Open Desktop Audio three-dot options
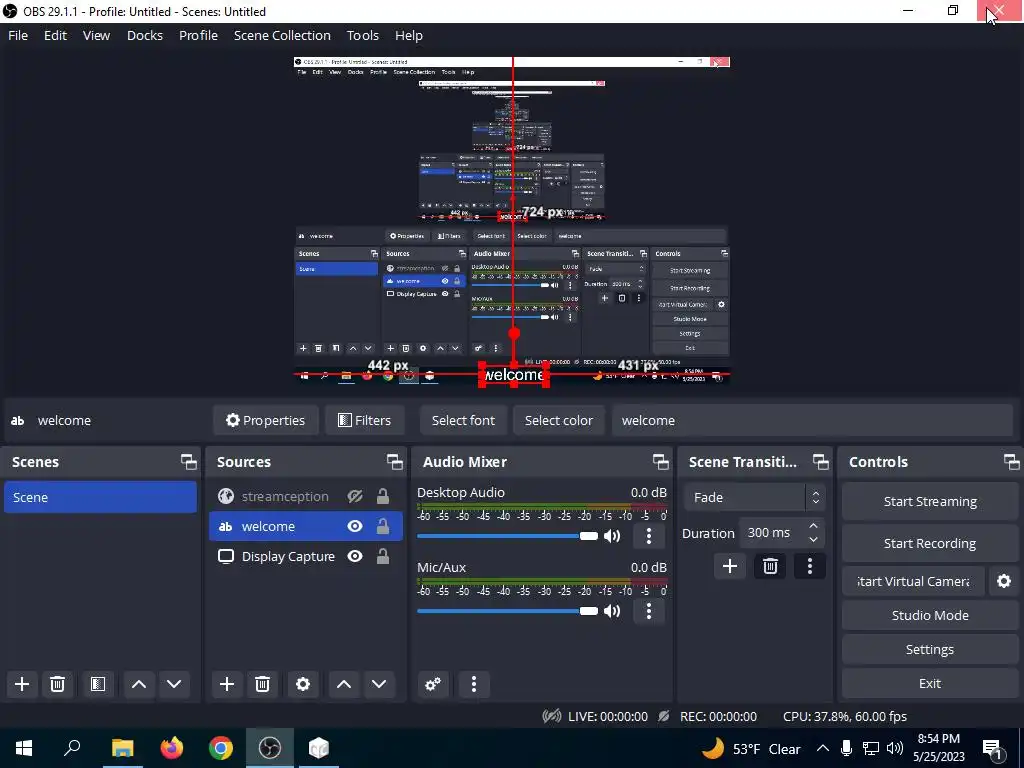 click(648, 536)
